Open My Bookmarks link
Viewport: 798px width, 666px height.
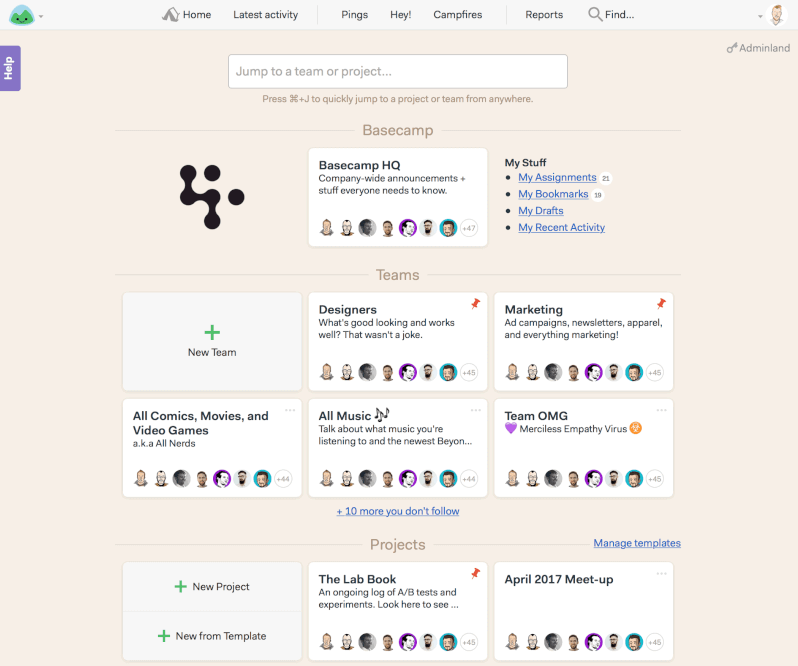[x=553, y=194]
